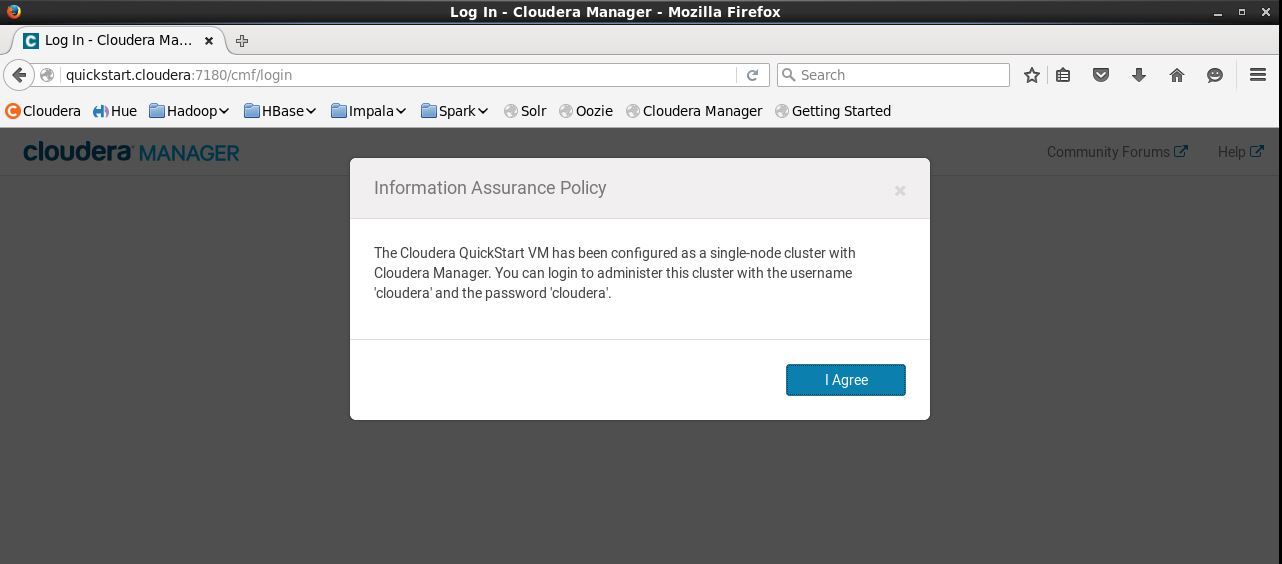The image size is (1282, 564).
Task: Open a new tab with plus icon
Action: [241, 41]
